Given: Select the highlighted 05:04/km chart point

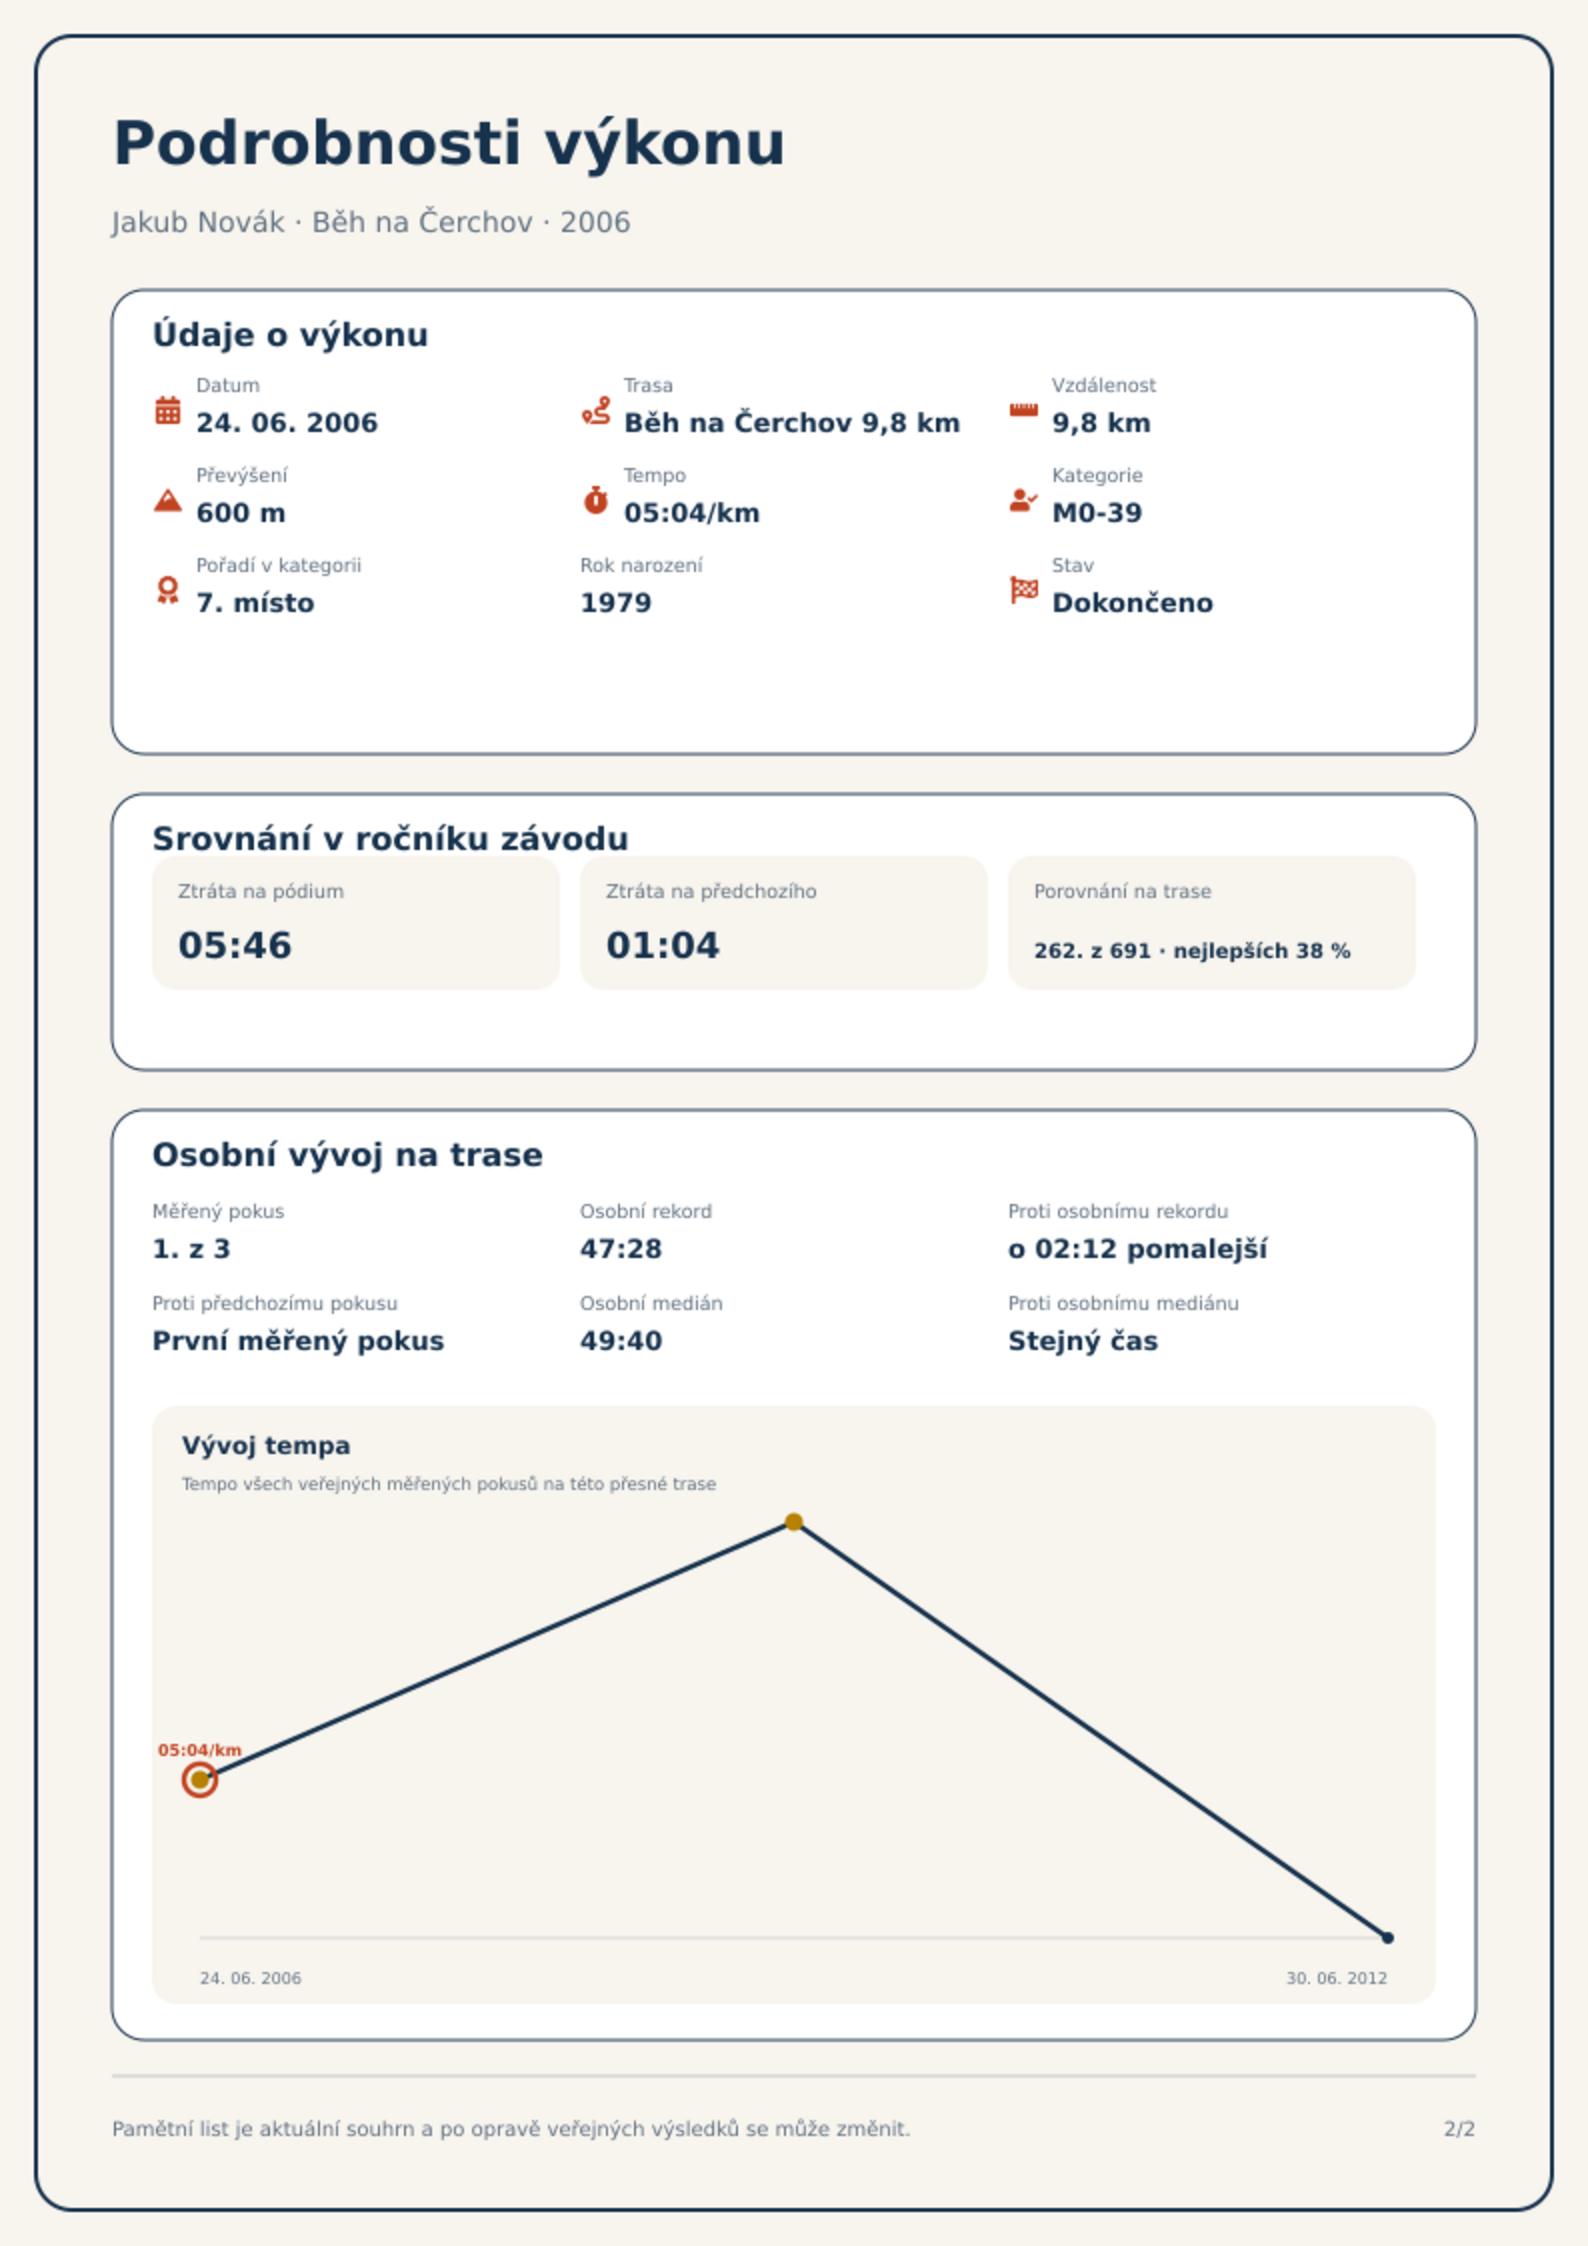Looking at the screenshot, I should coord(200,1779).
